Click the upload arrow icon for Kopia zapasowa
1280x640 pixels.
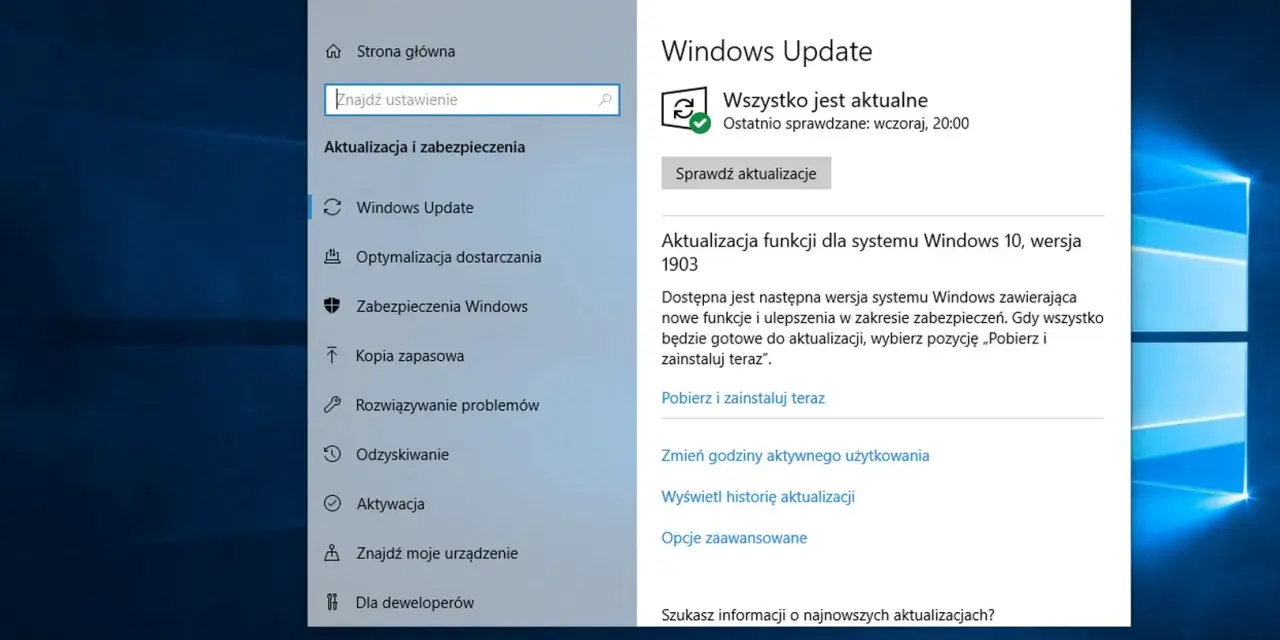[x=333, y=355]
